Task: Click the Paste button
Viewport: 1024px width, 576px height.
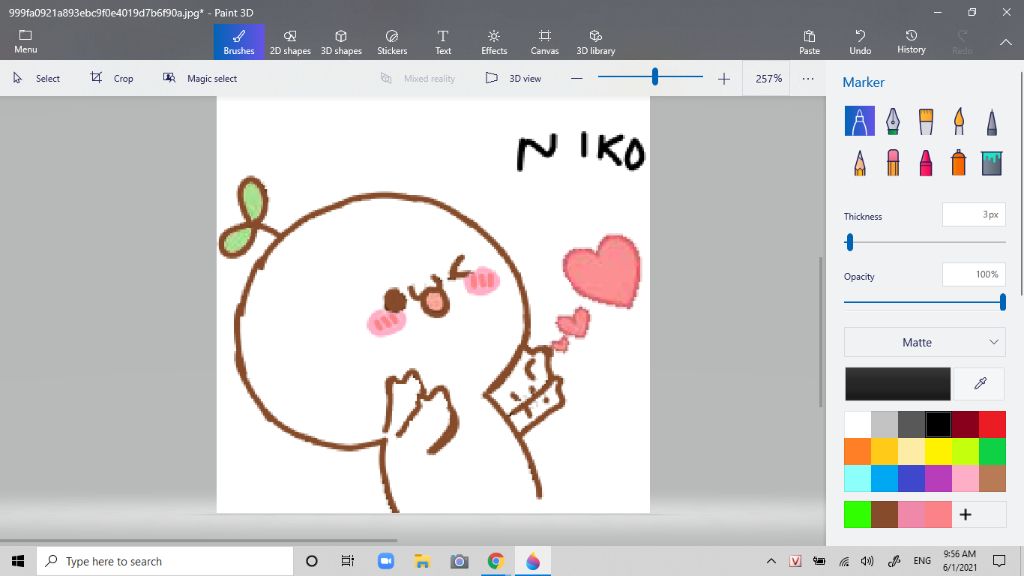Action: point(809,42)
